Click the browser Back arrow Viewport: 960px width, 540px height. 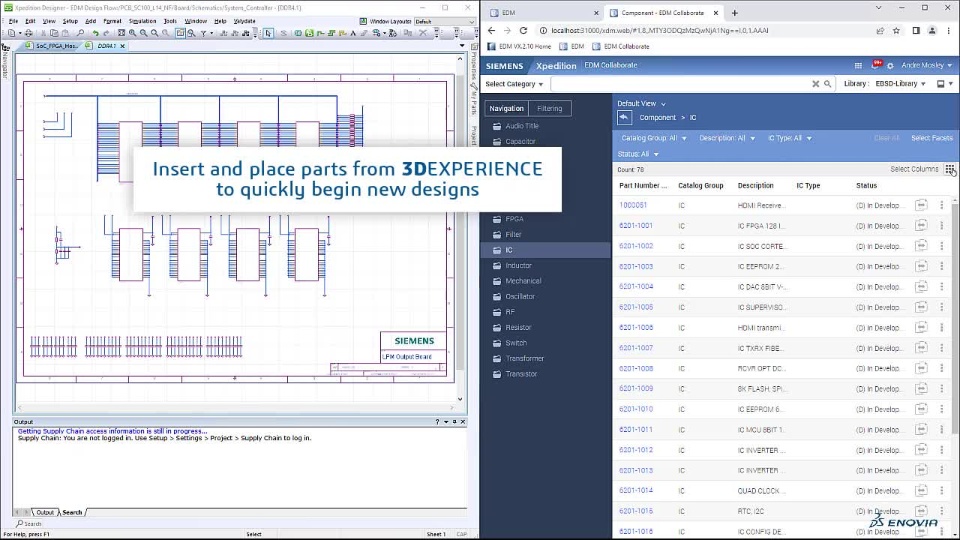(491, 30)
